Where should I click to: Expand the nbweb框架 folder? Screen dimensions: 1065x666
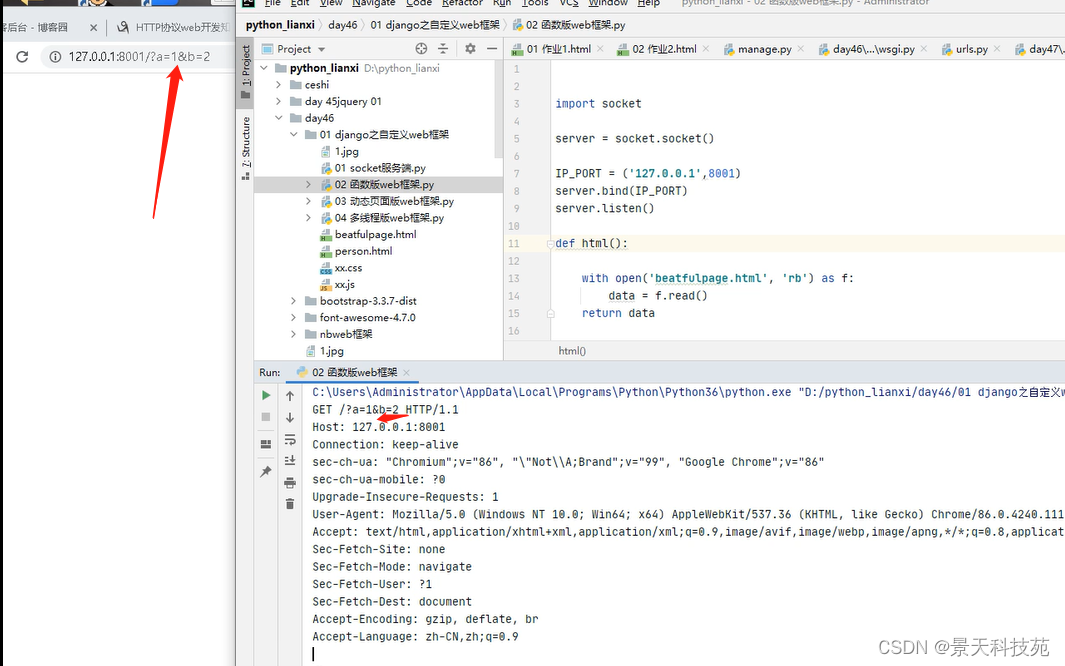point(293,335)
